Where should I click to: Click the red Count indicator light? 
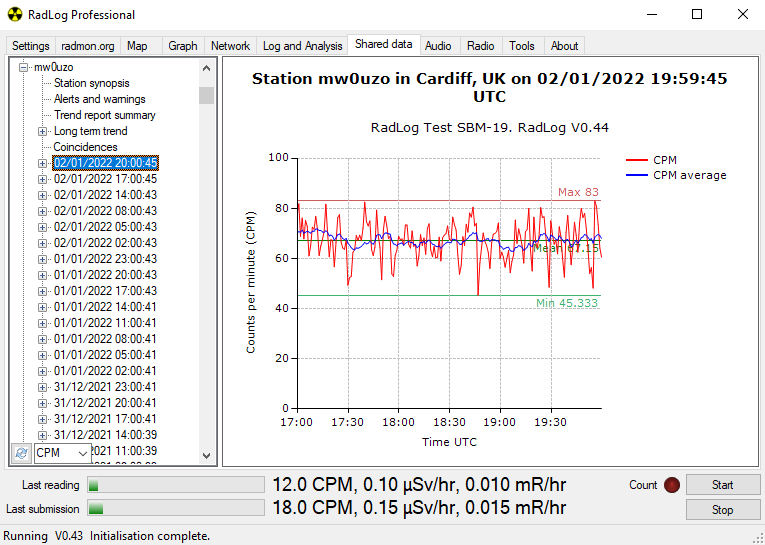point(672,485)
